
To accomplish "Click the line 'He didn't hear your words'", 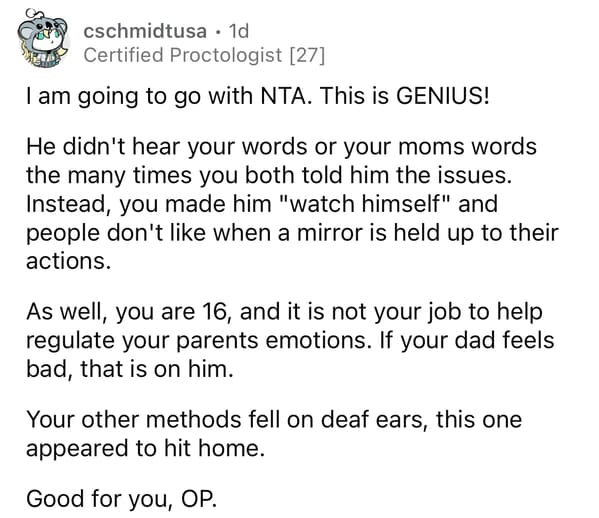I will pyautogui.click(x=281, y=147).
